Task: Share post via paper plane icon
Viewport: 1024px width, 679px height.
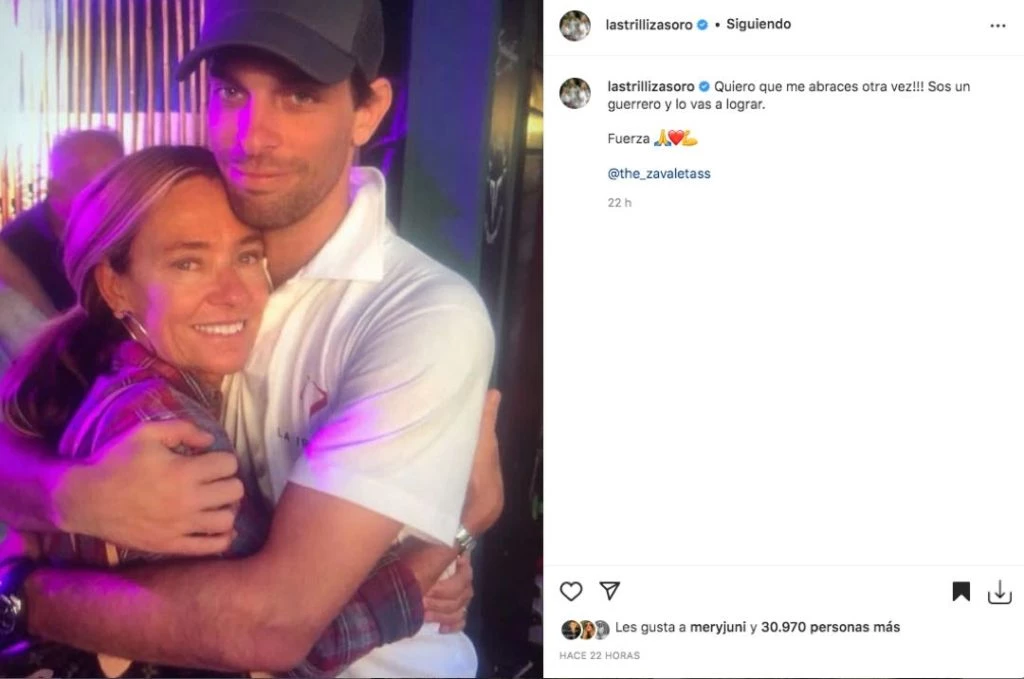Action: (x=609, y=591)
